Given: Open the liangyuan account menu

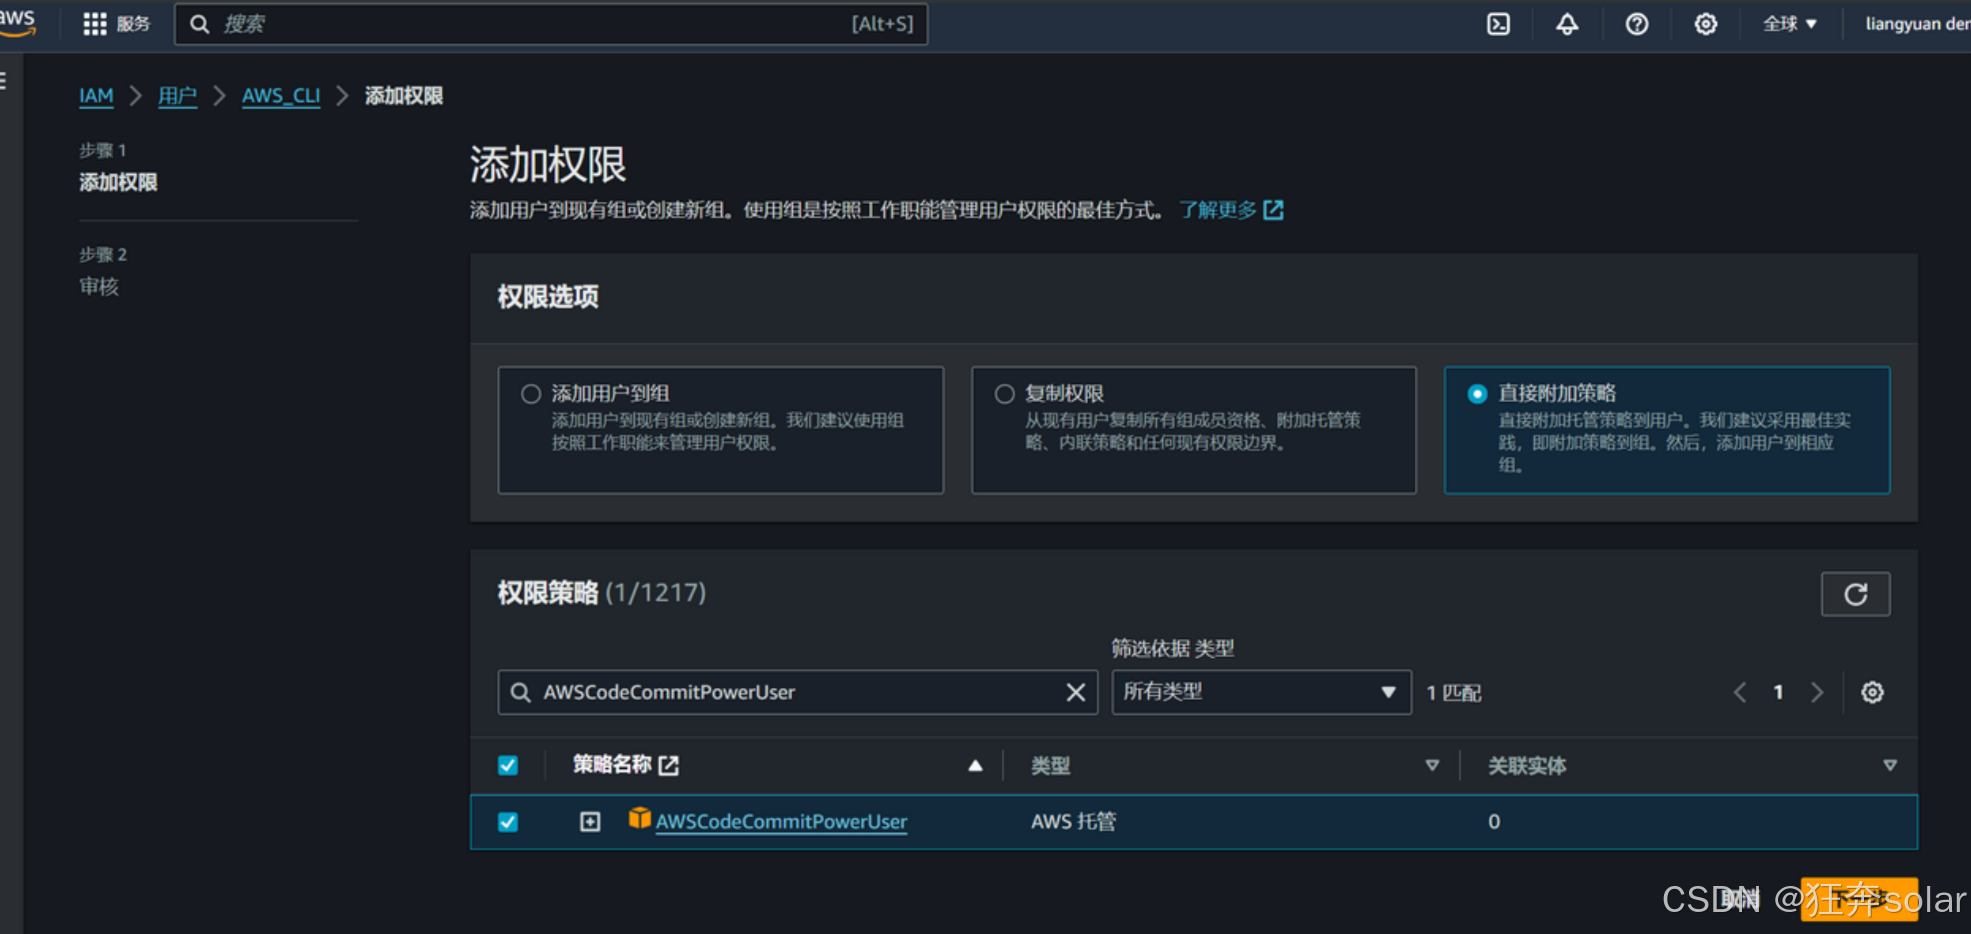Looking at the screenshot, I should pos(1917,24).
